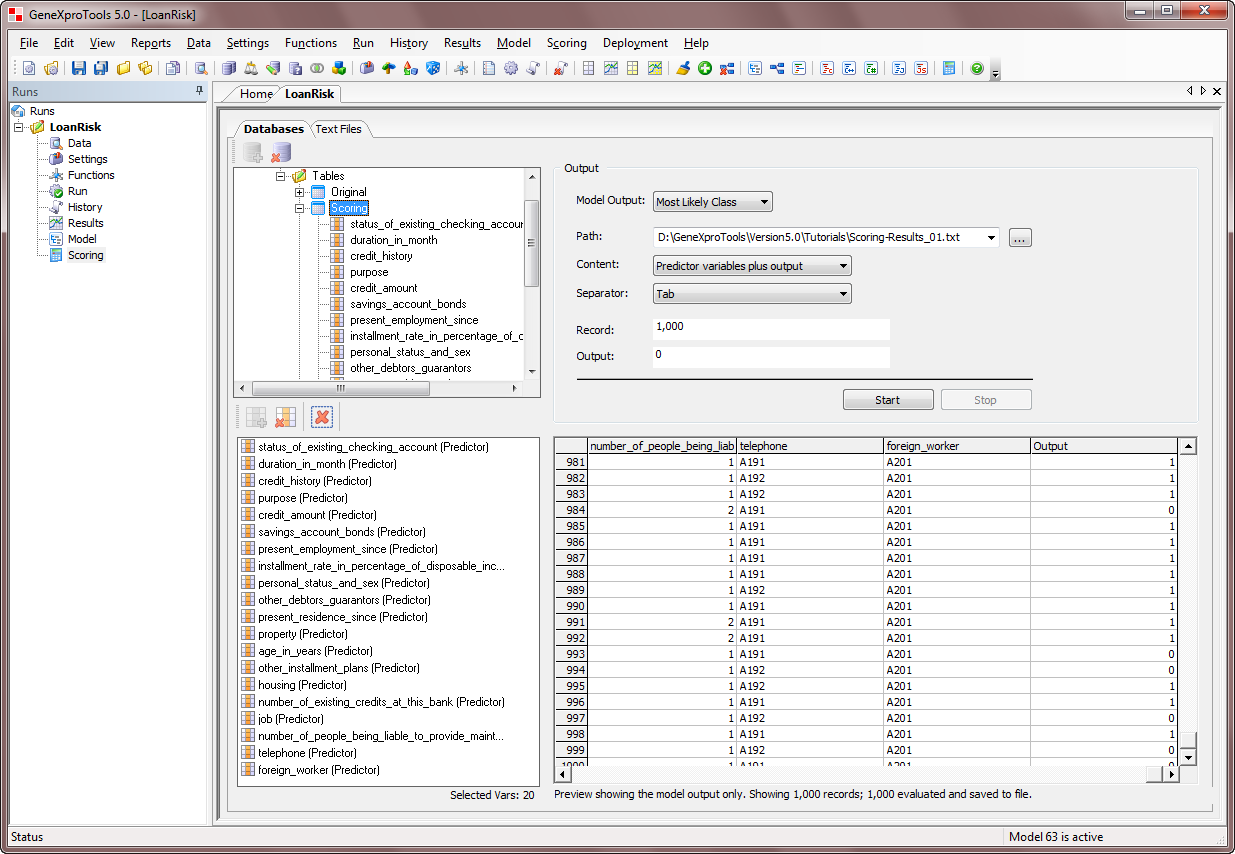Click the calculator icon in toolbar
This screenshot has width=1235, height=854.
[949, 69]
